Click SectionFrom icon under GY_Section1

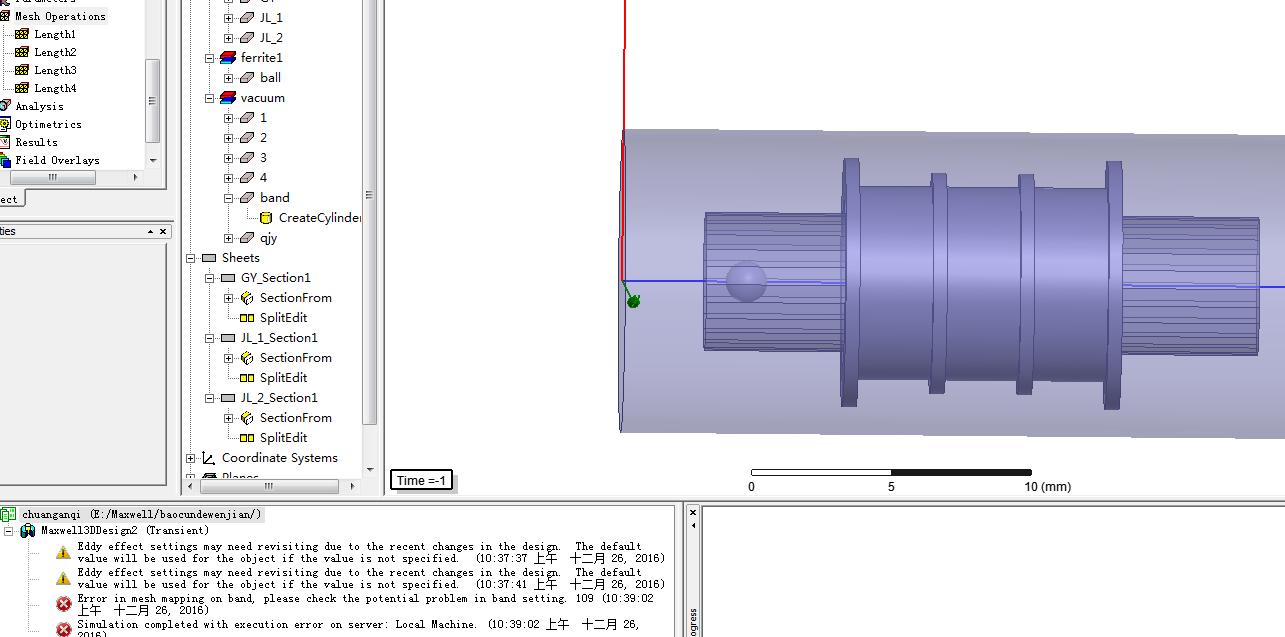[x=247, y=298]
